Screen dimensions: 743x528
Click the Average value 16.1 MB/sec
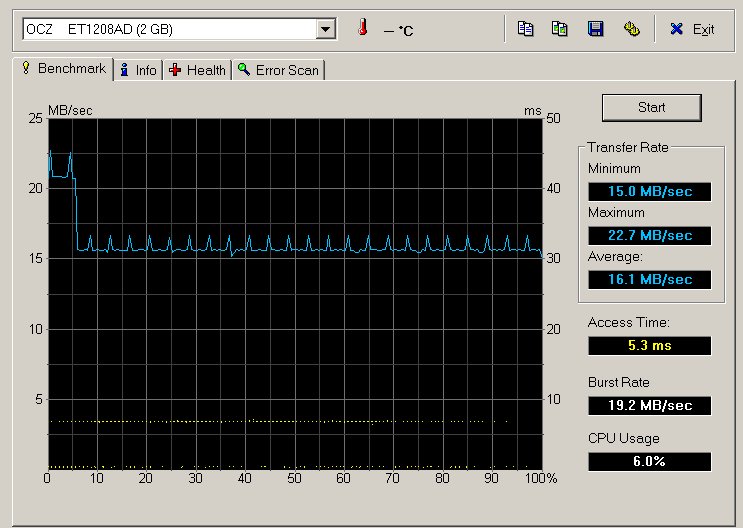pyautogui.click(x=650, y=280)
